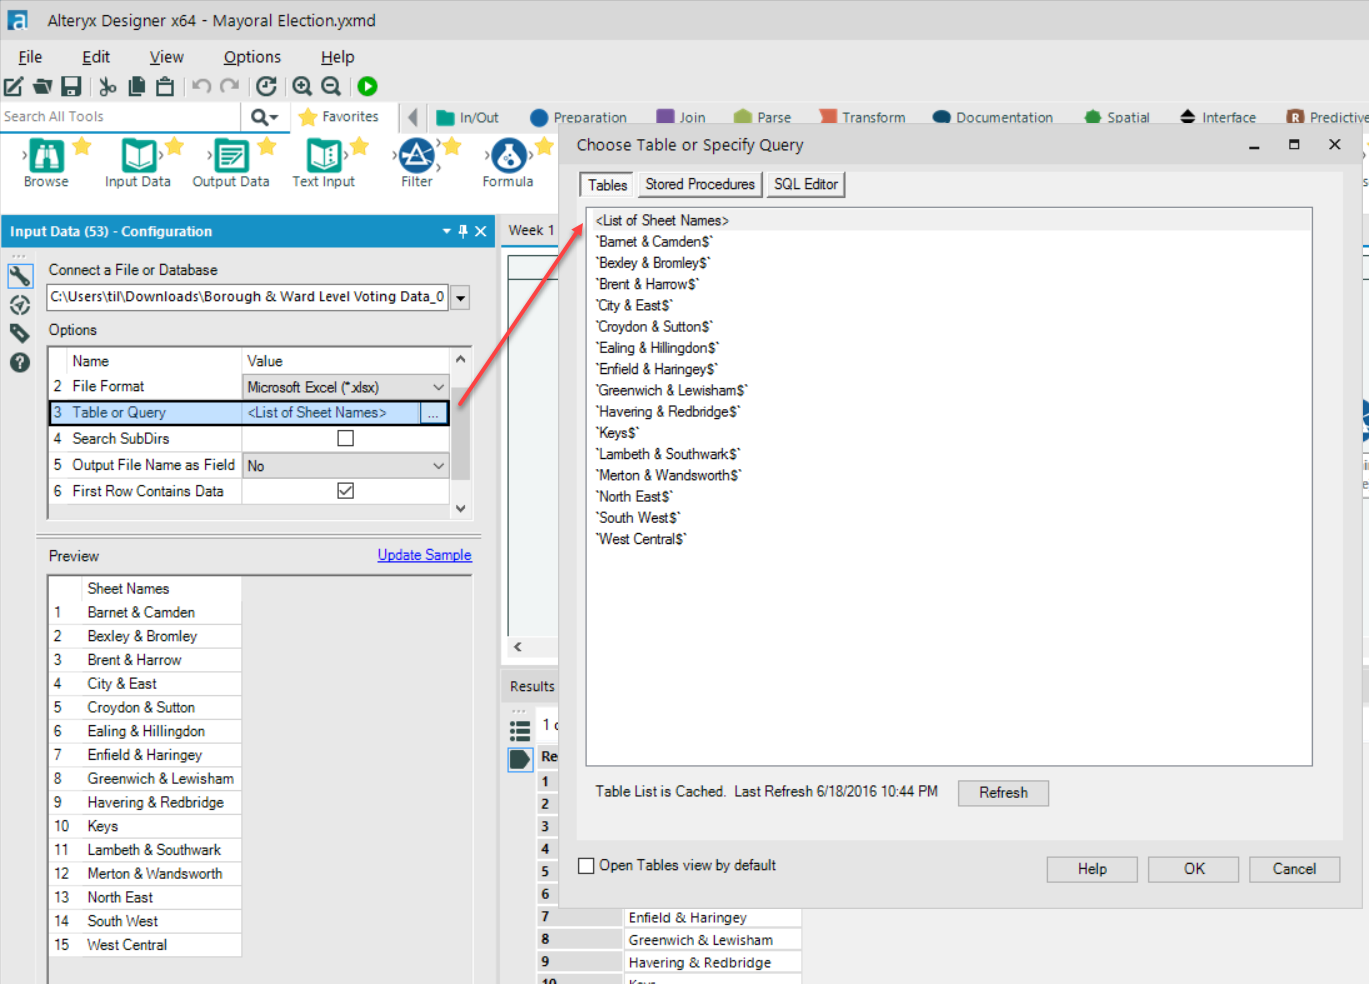Click the file path input field
The height and width of the screenshot is (984, 1369).
(248, 297)
